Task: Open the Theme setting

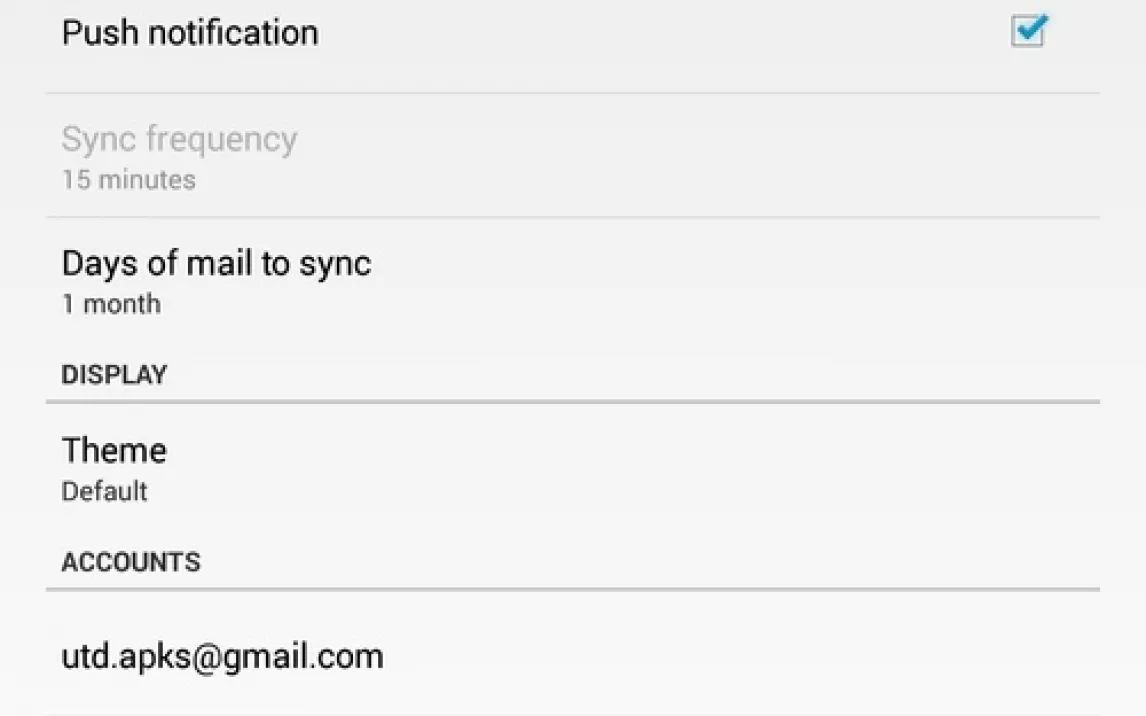Action: click(573, 468)
